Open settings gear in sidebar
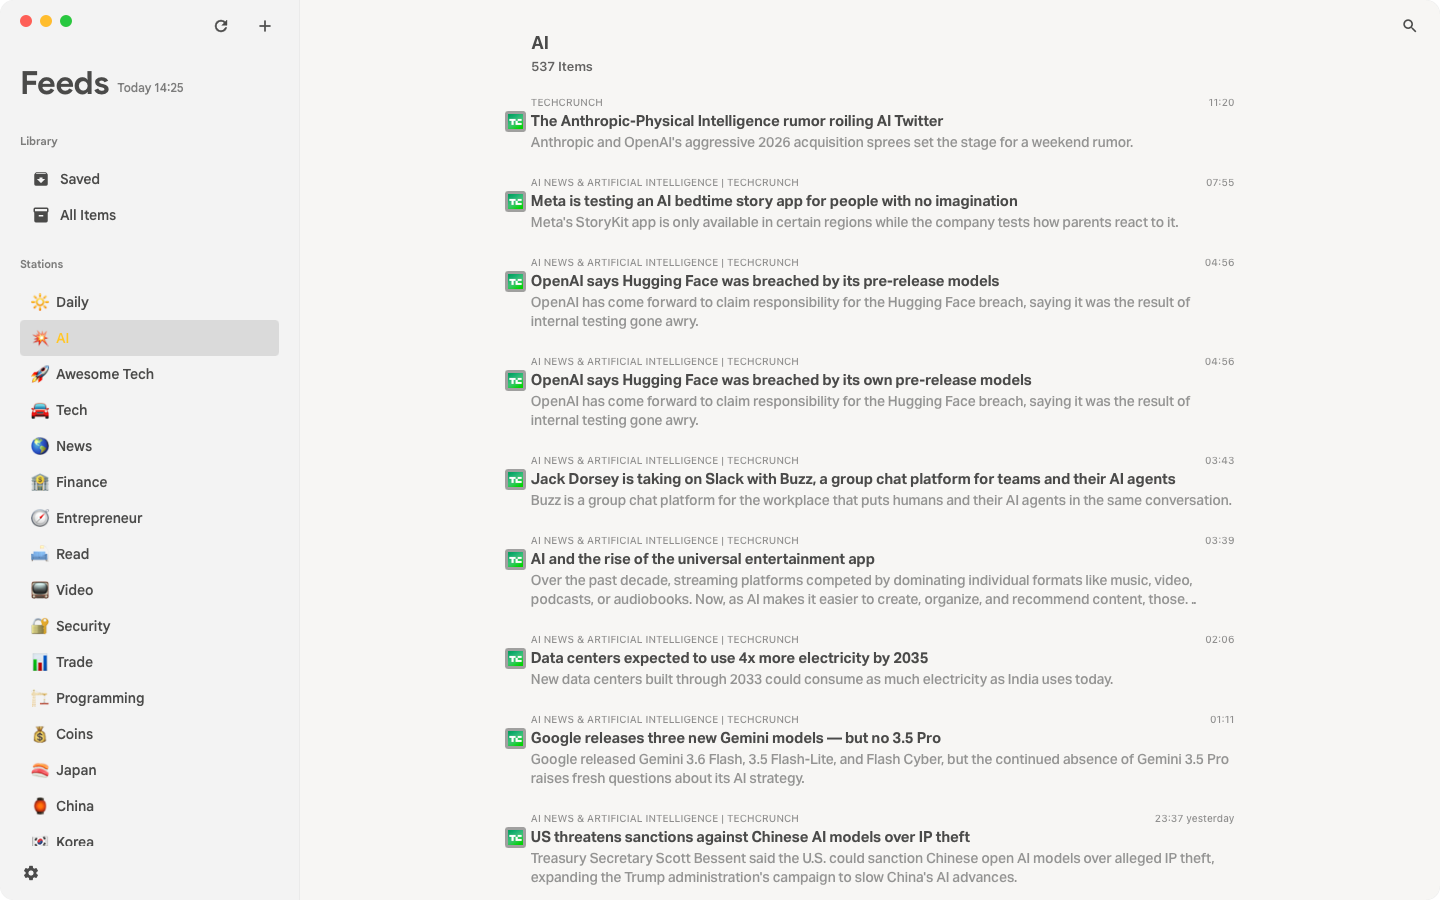1440x900 pixels. [31, 873]
